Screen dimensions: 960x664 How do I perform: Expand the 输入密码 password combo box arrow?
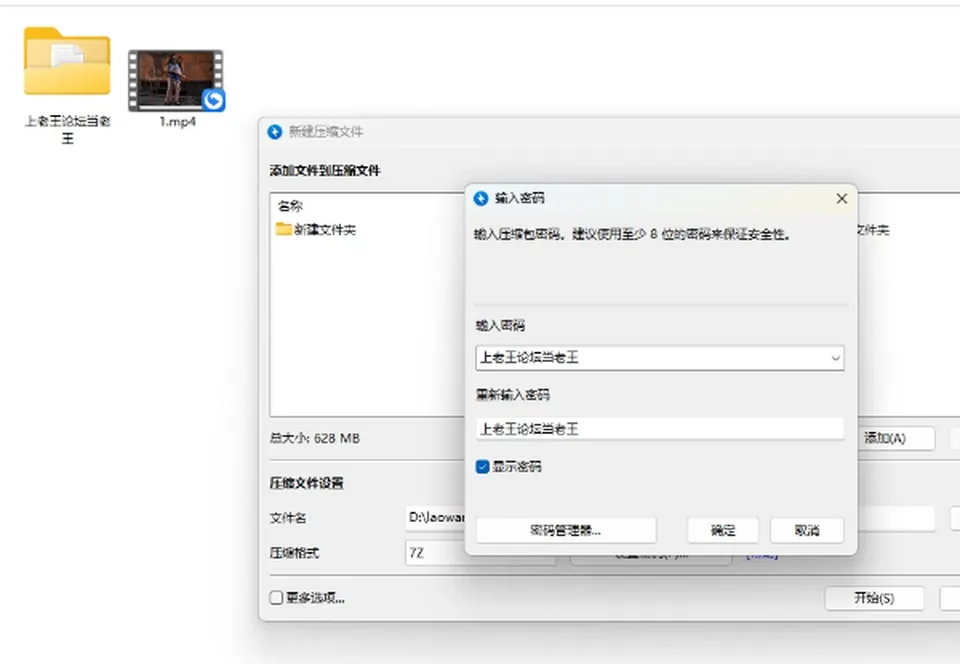tap(835, 358)
